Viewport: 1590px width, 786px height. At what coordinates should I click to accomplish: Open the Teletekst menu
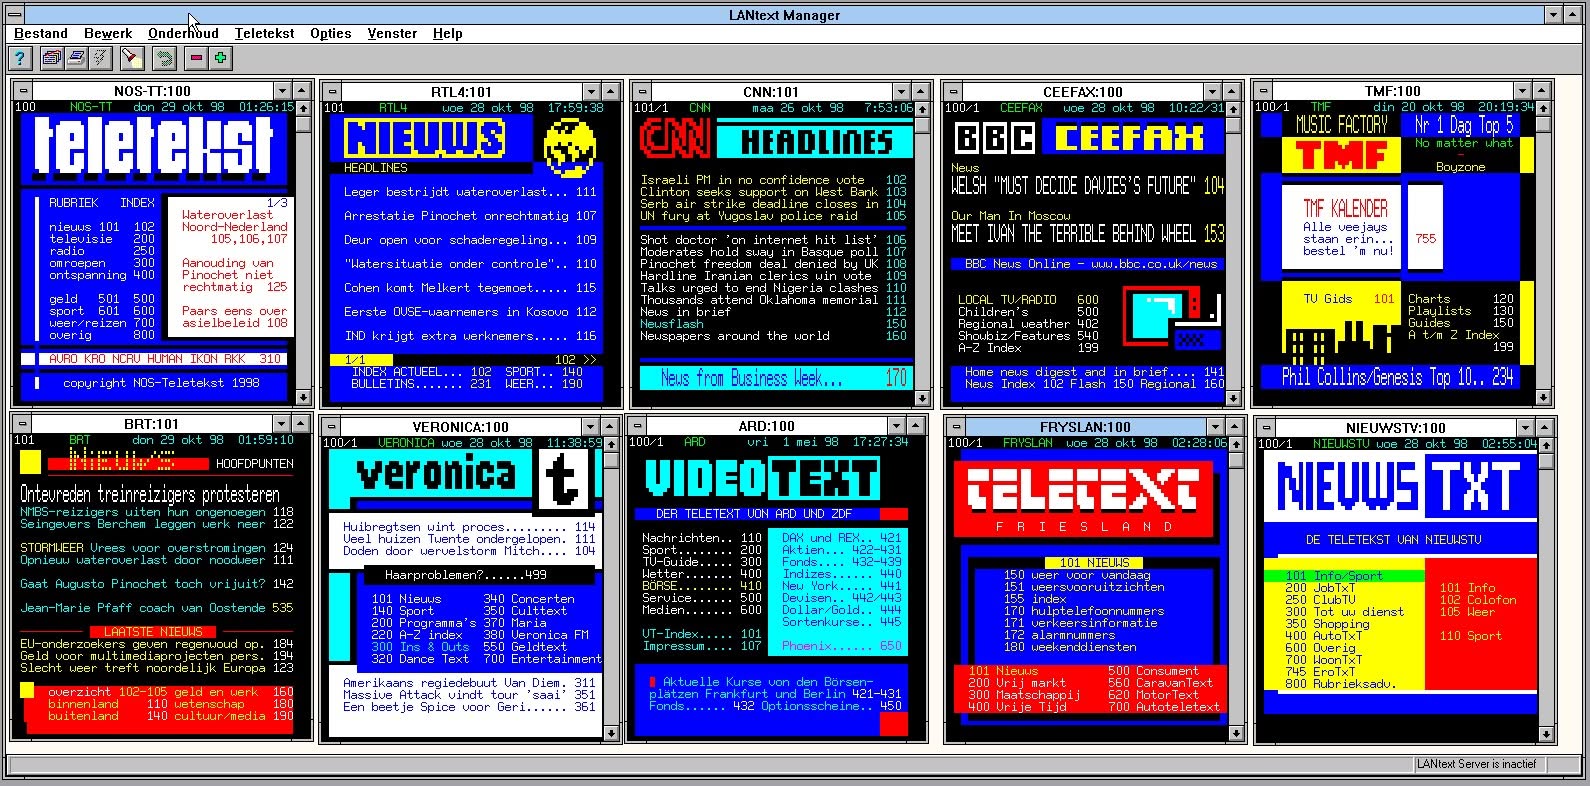pyautogui.click(x=264, y=33)
